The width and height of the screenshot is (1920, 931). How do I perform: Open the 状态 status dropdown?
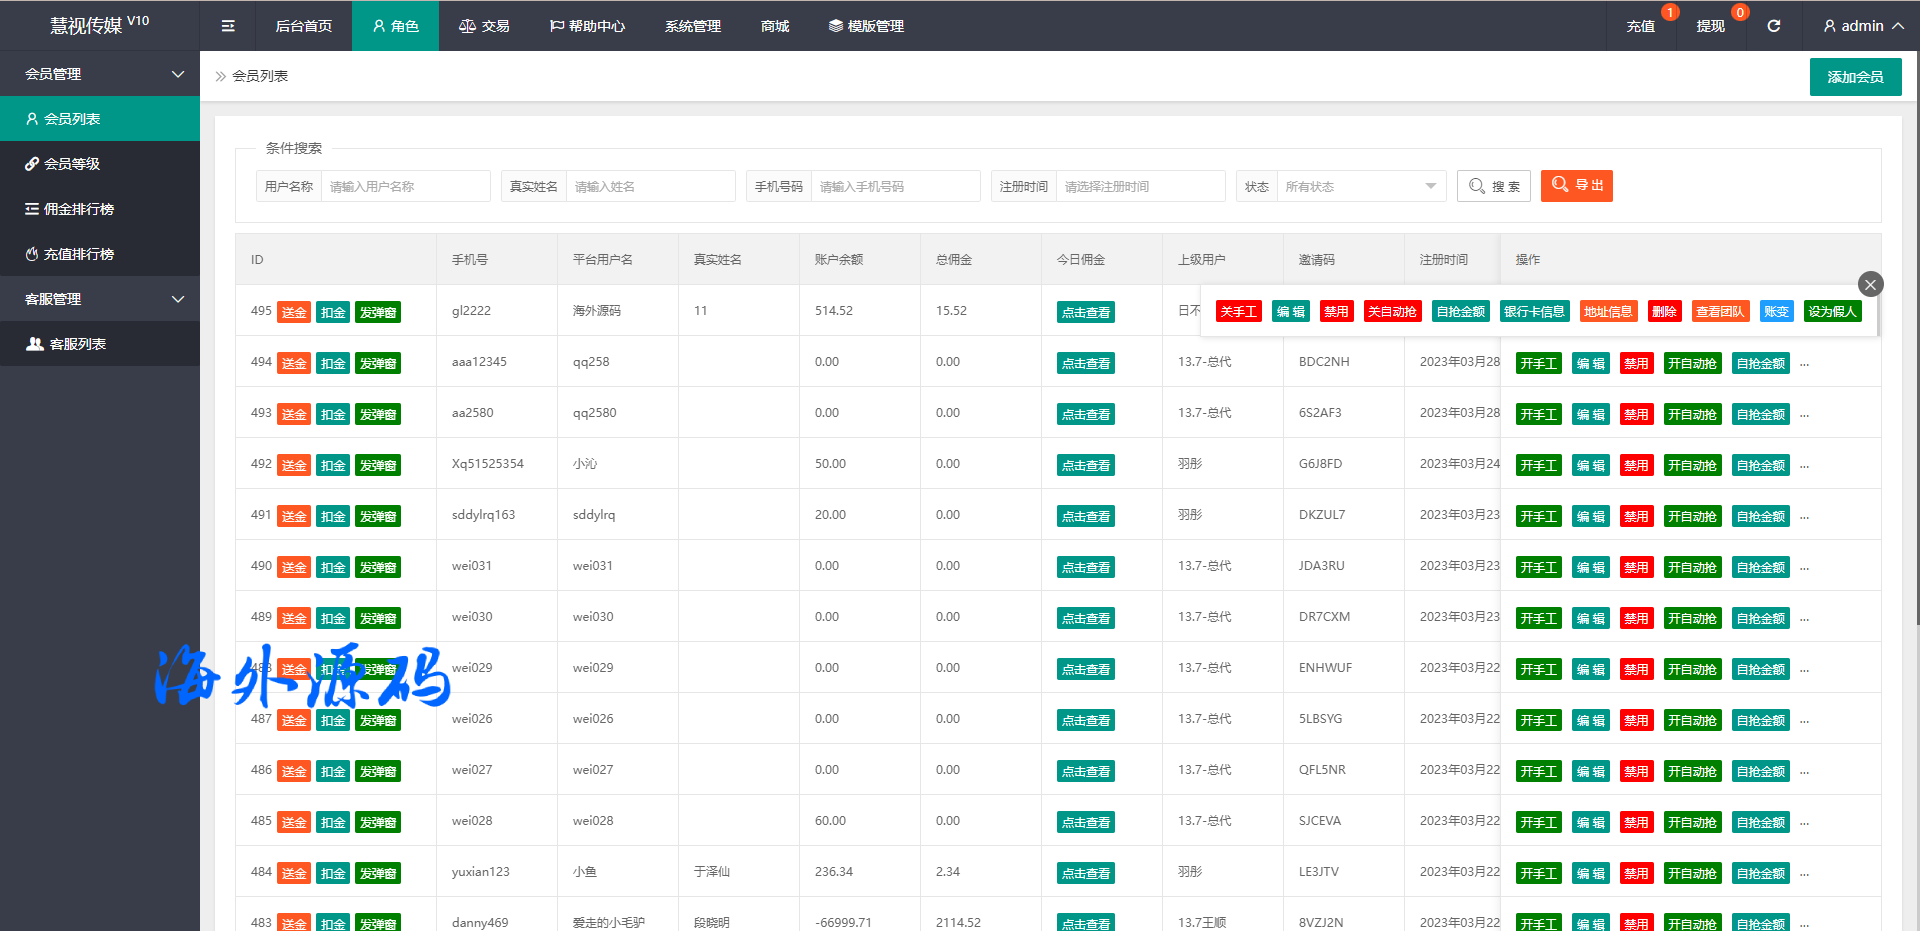[1360, 186]
